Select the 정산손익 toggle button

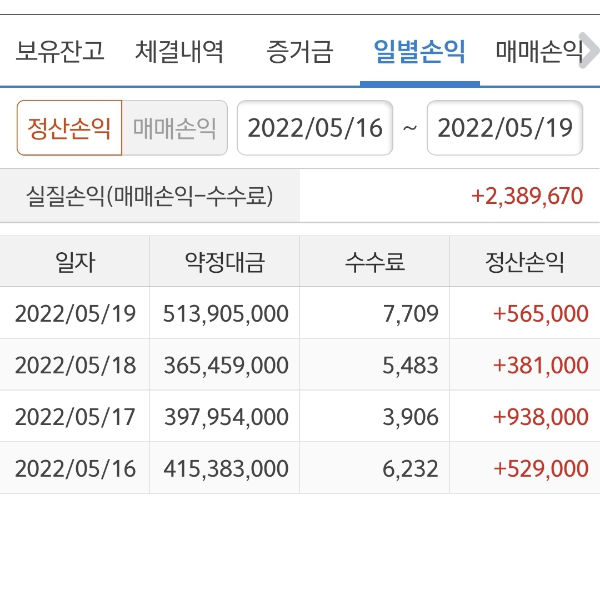click(x=69, y=128)
